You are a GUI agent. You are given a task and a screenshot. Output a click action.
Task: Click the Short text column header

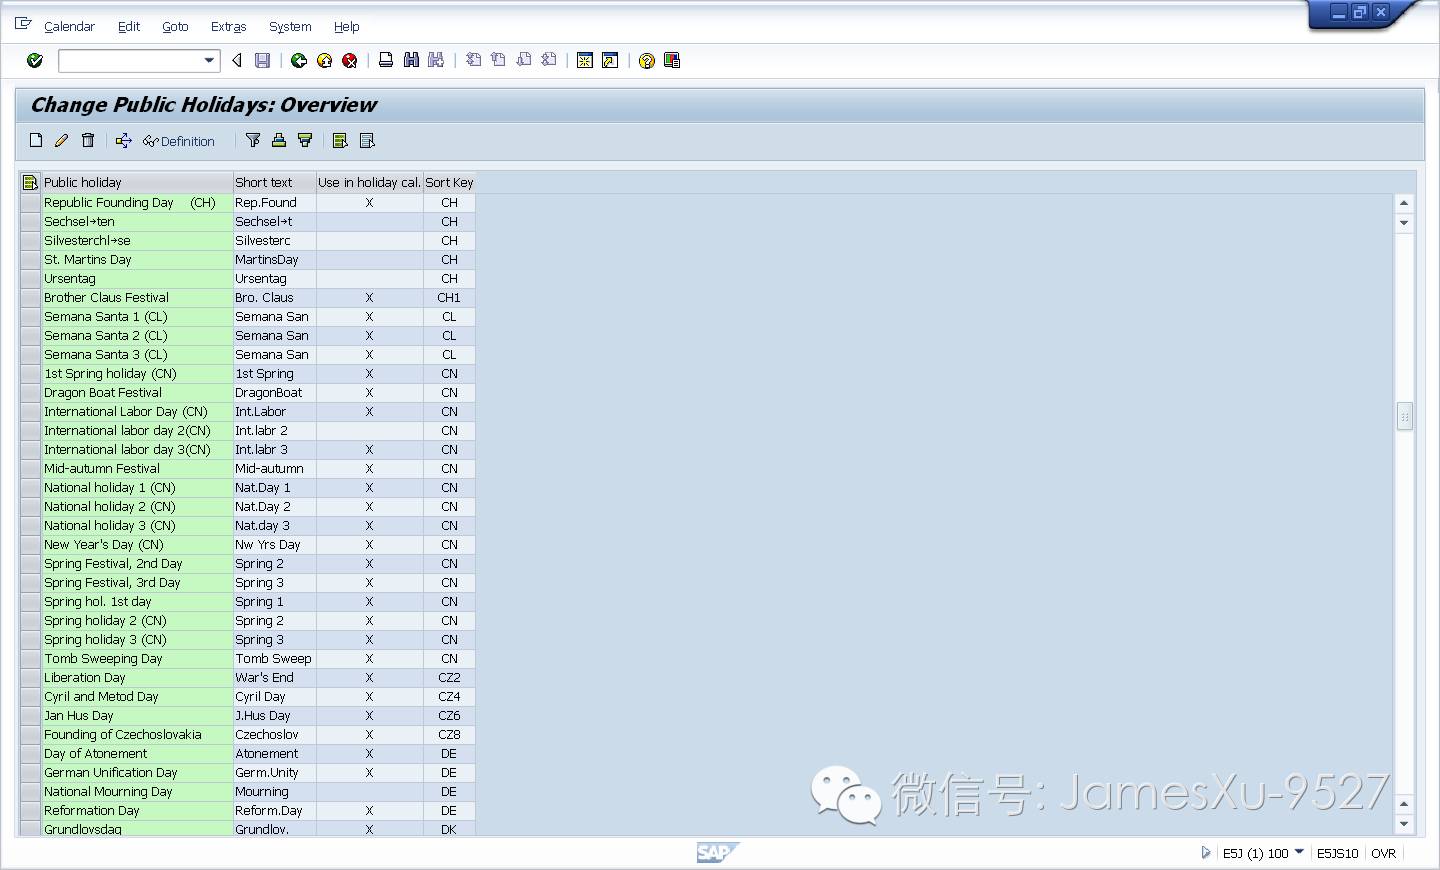[274, 183]
